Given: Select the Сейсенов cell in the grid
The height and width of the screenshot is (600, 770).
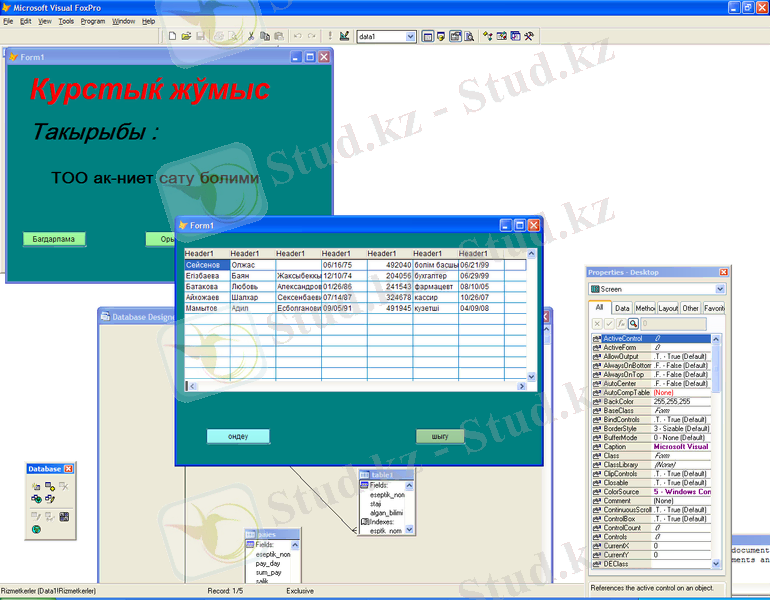Looking at the screenshot, I should [x=206, y=265].
